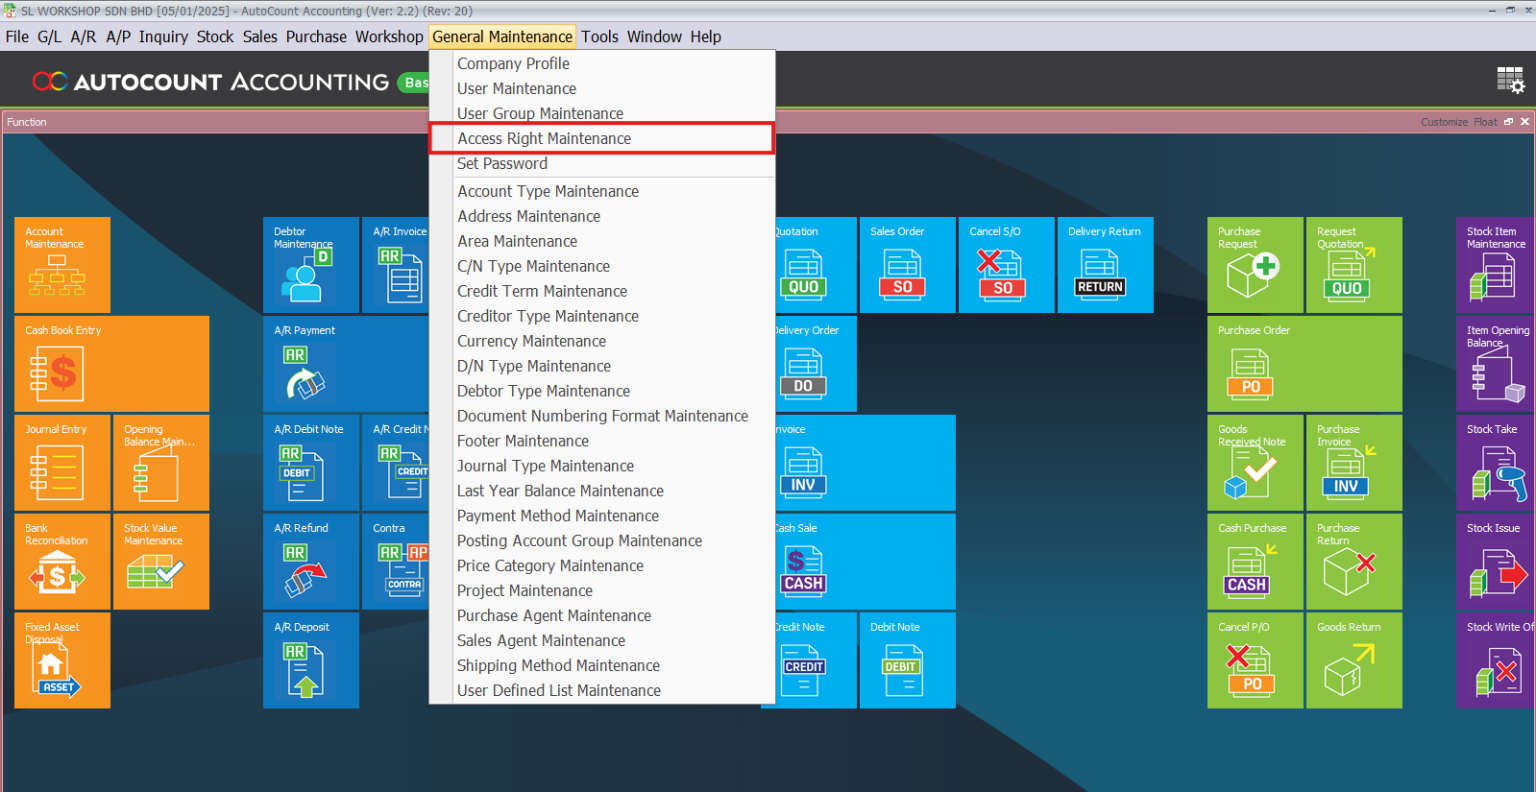The image size is (1536, 792).
Task: Open Stock Value Maintenance tile
Action: pyautogui.click(x=161, y=562)
